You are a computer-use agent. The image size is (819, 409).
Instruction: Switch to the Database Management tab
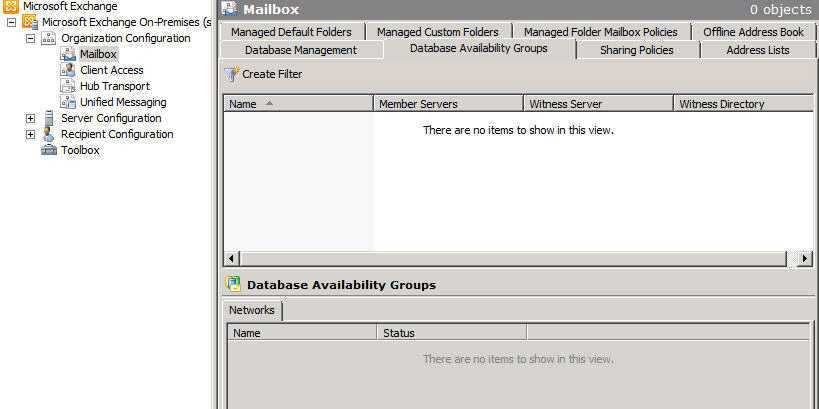click(x=301, y=50)
